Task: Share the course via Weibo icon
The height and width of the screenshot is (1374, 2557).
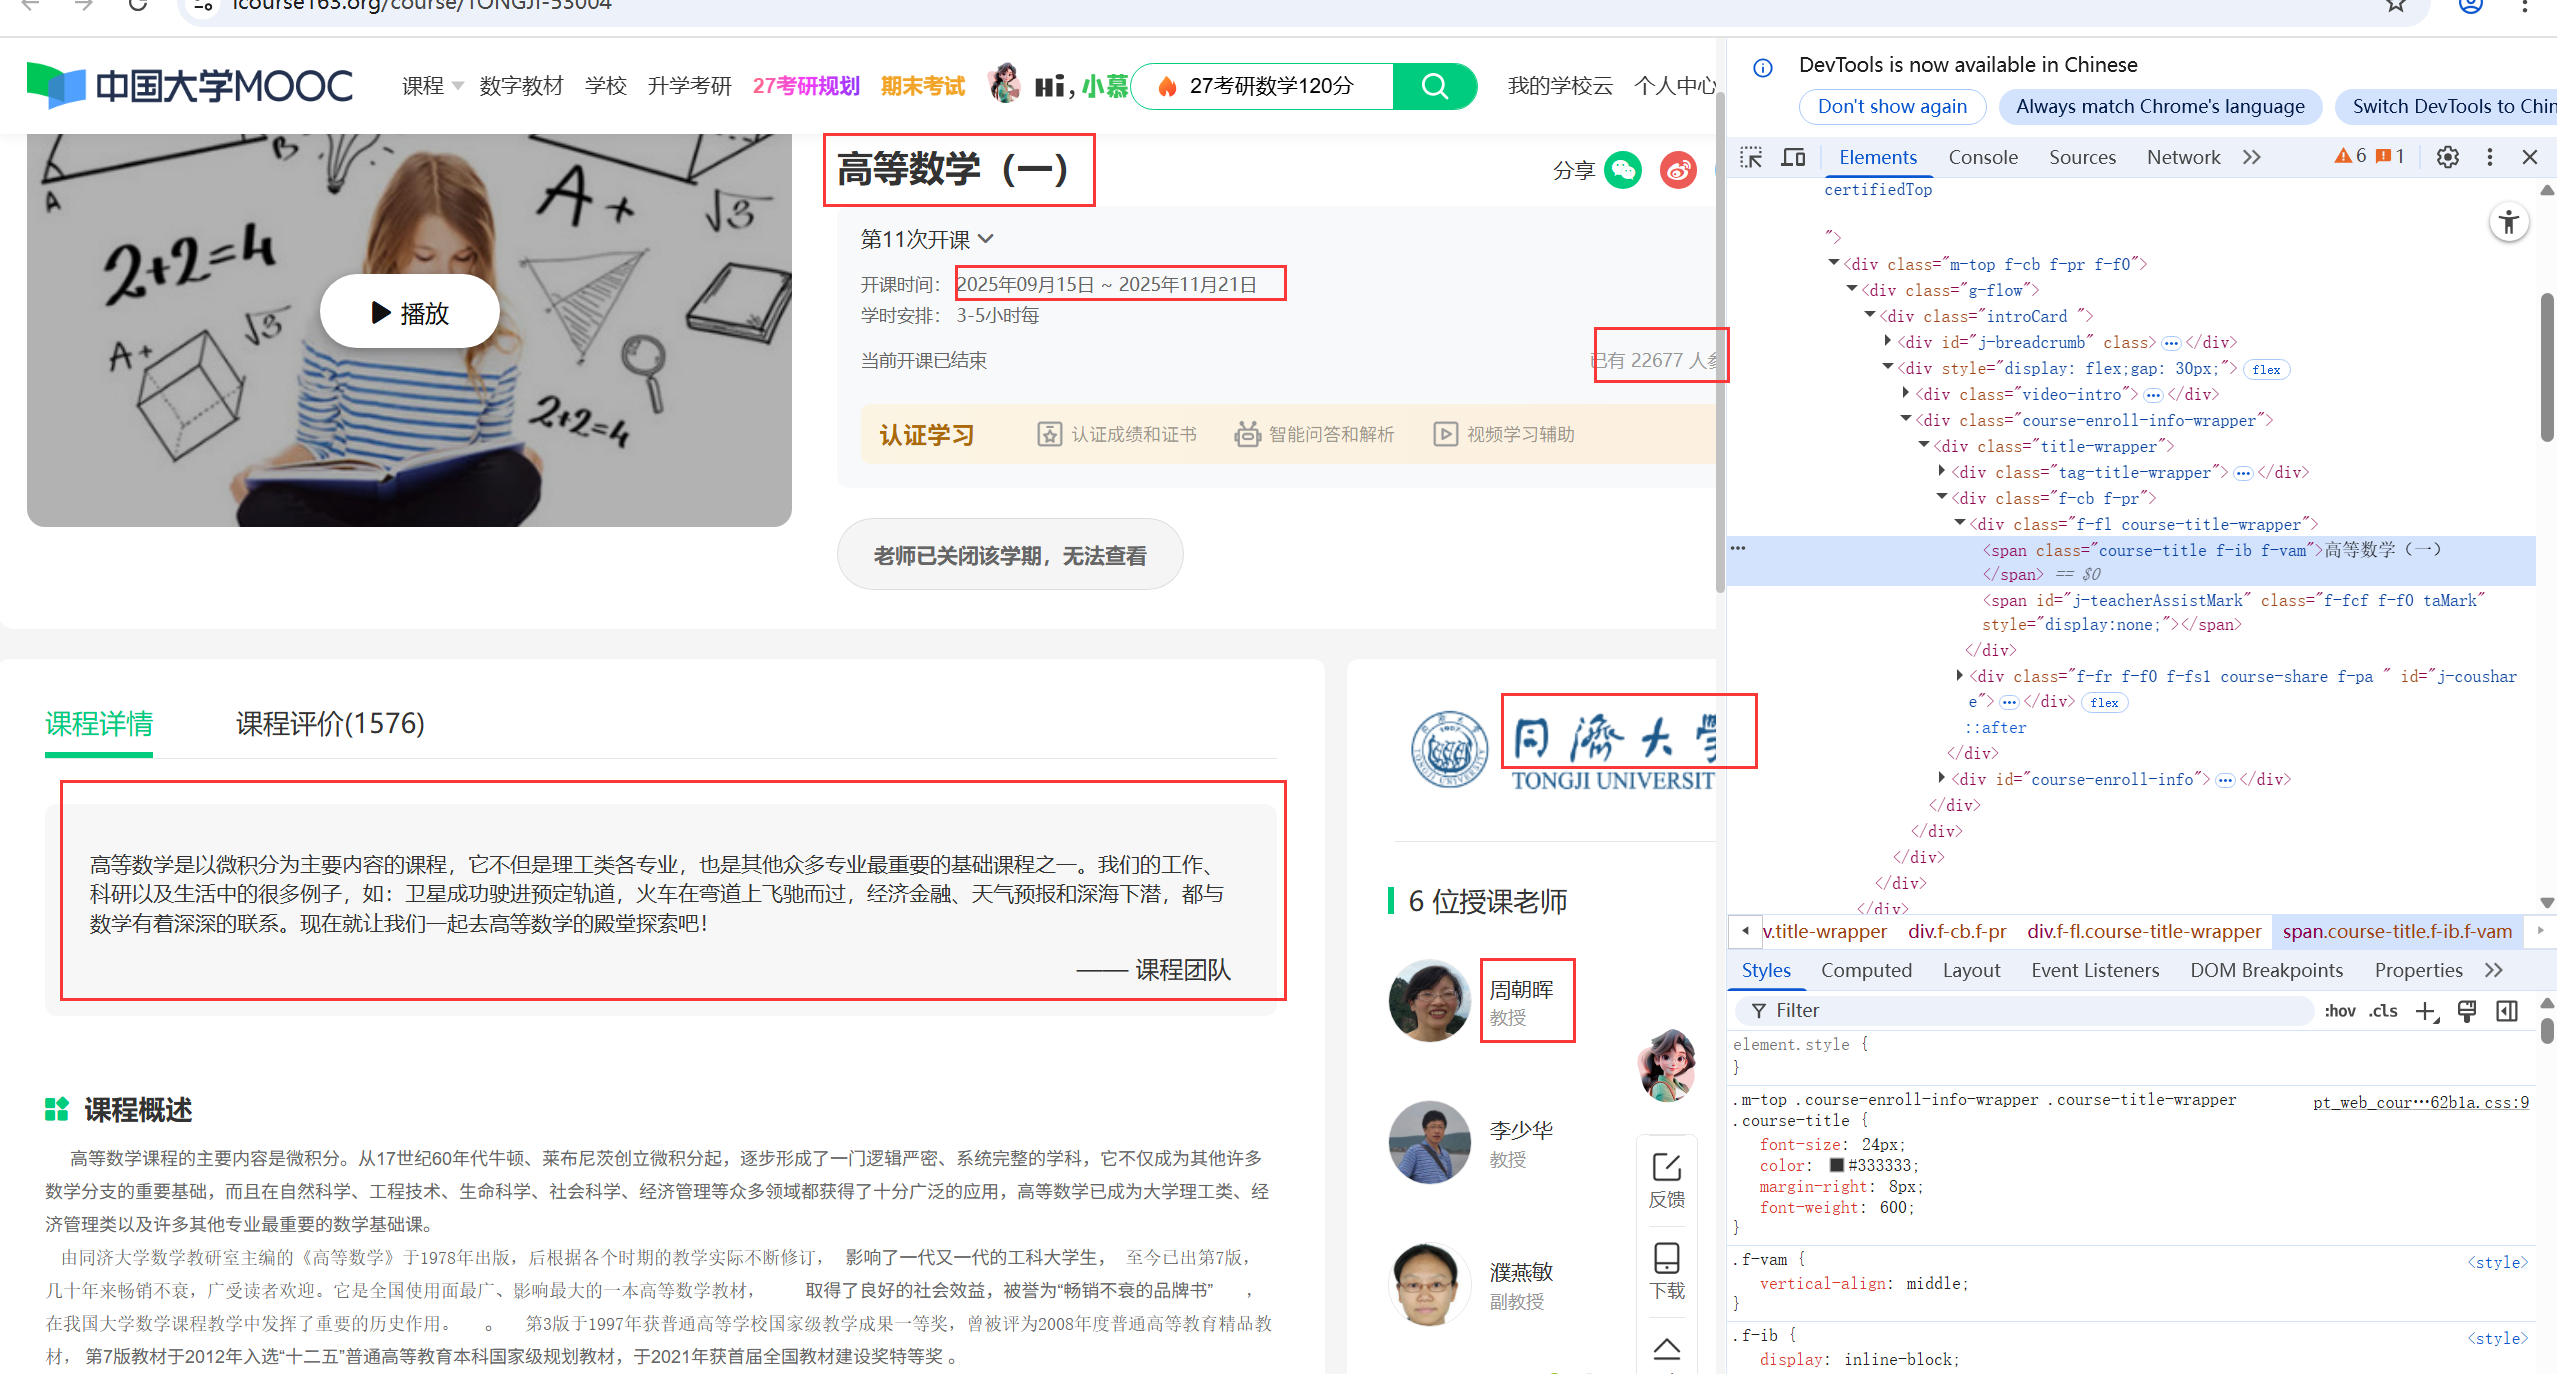Action: pos(1678,170)
